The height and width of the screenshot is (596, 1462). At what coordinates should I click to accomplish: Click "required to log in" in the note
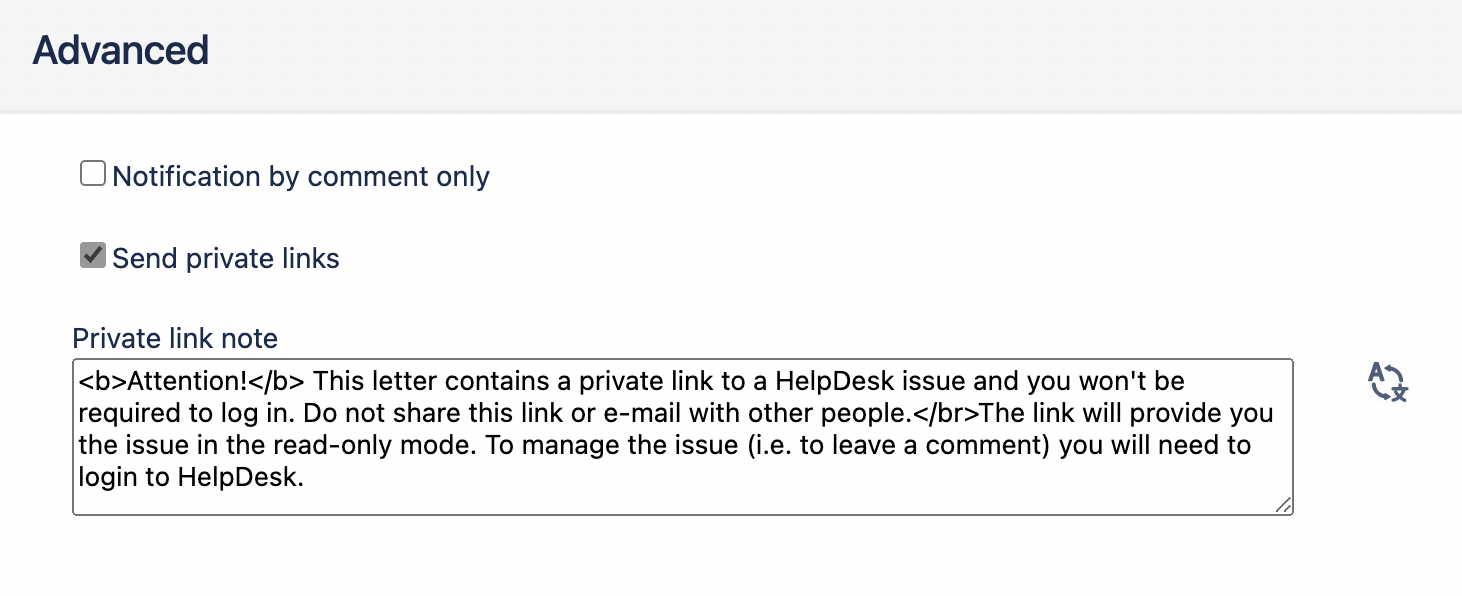click(x=180, y=414)
